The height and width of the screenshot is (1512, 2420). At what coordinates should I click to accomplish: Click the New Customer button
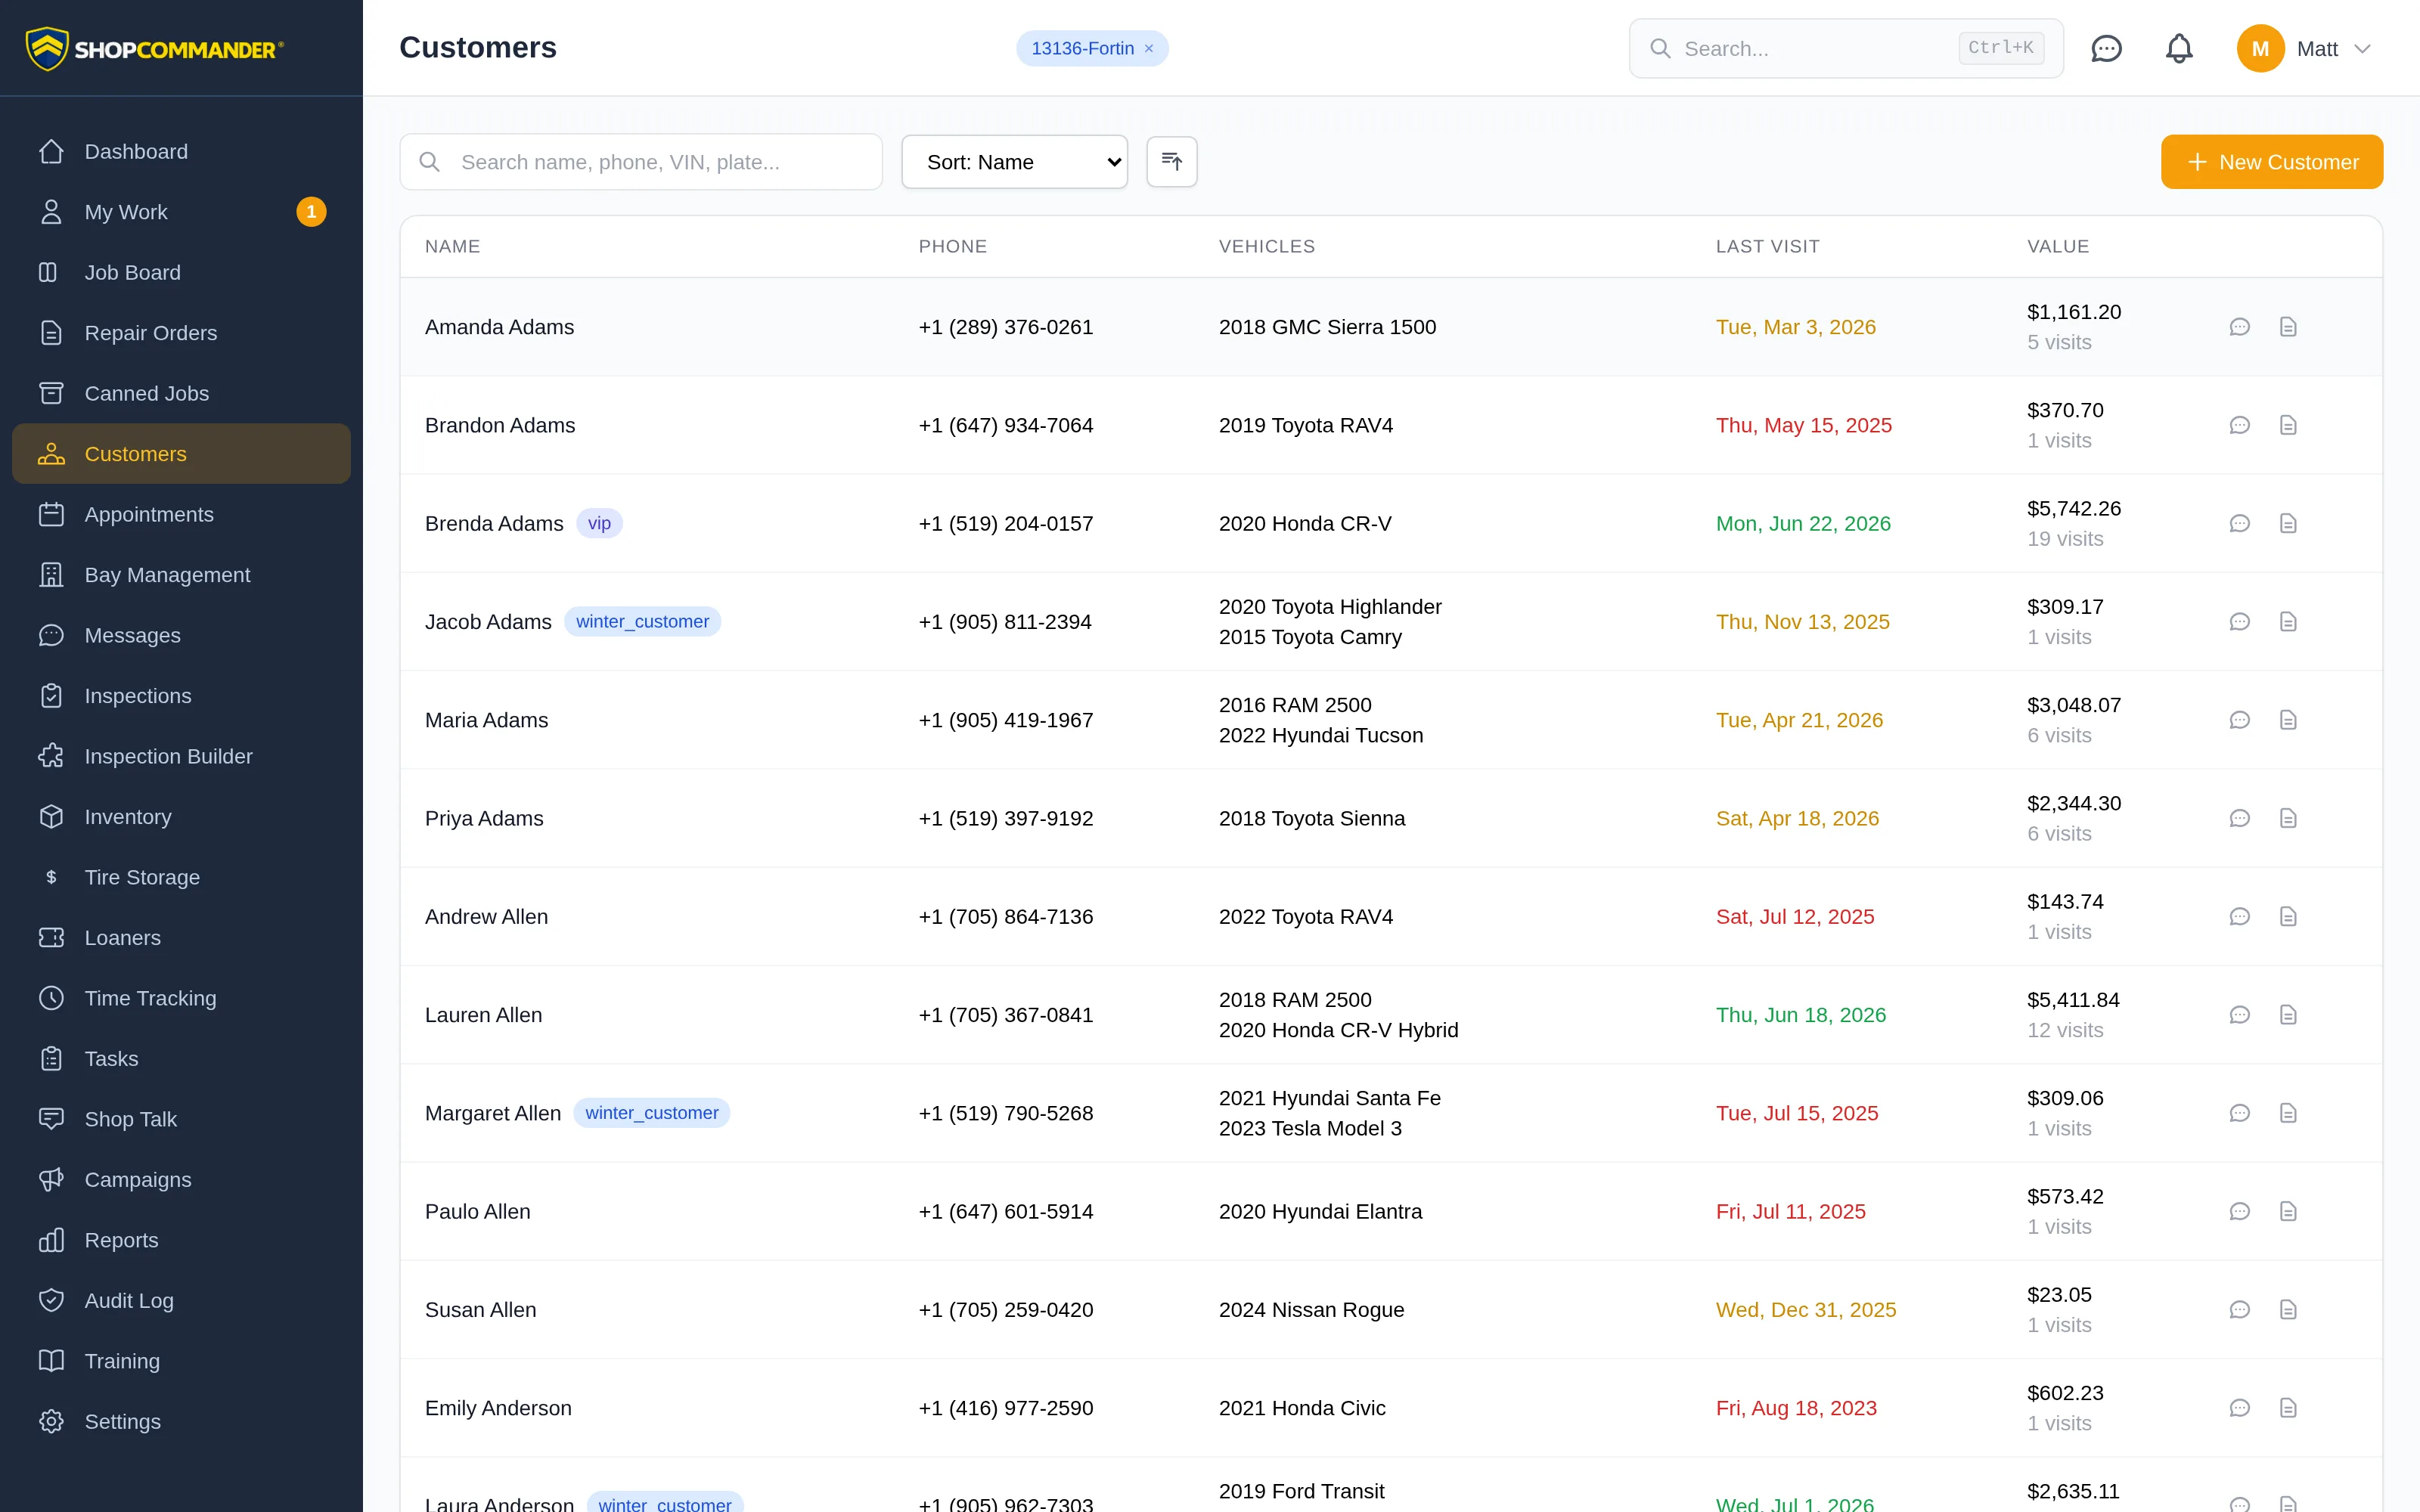(x=2272, y=162)
